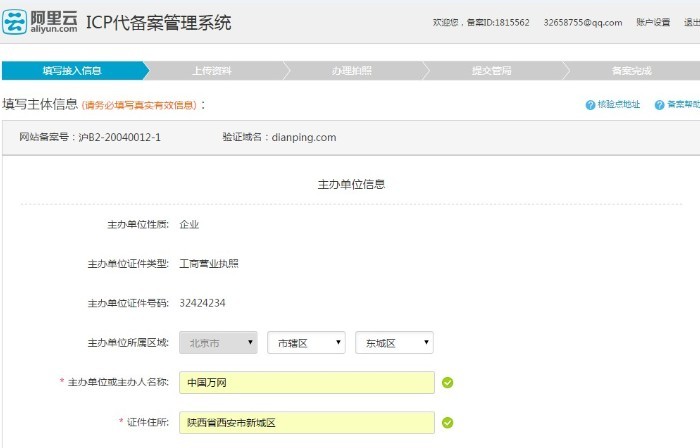Click the green checkmark next to 证件住所 field
This screenshot has width=700, height=448.
[448, 422]
